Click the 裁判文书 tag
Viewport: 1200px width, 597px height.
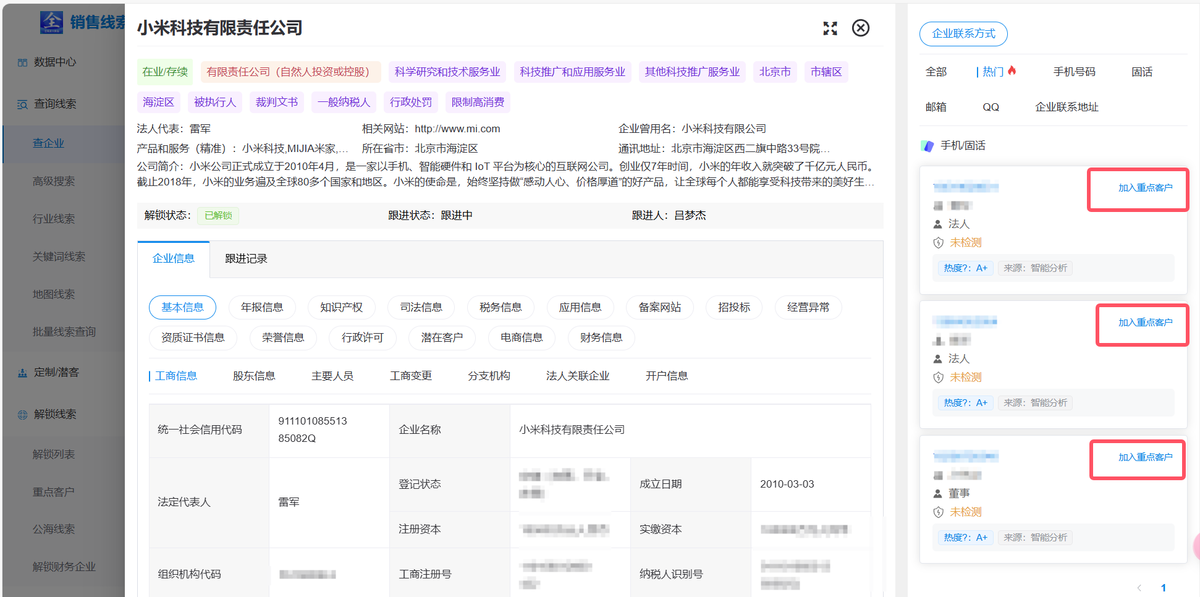[x=276, y=102]
